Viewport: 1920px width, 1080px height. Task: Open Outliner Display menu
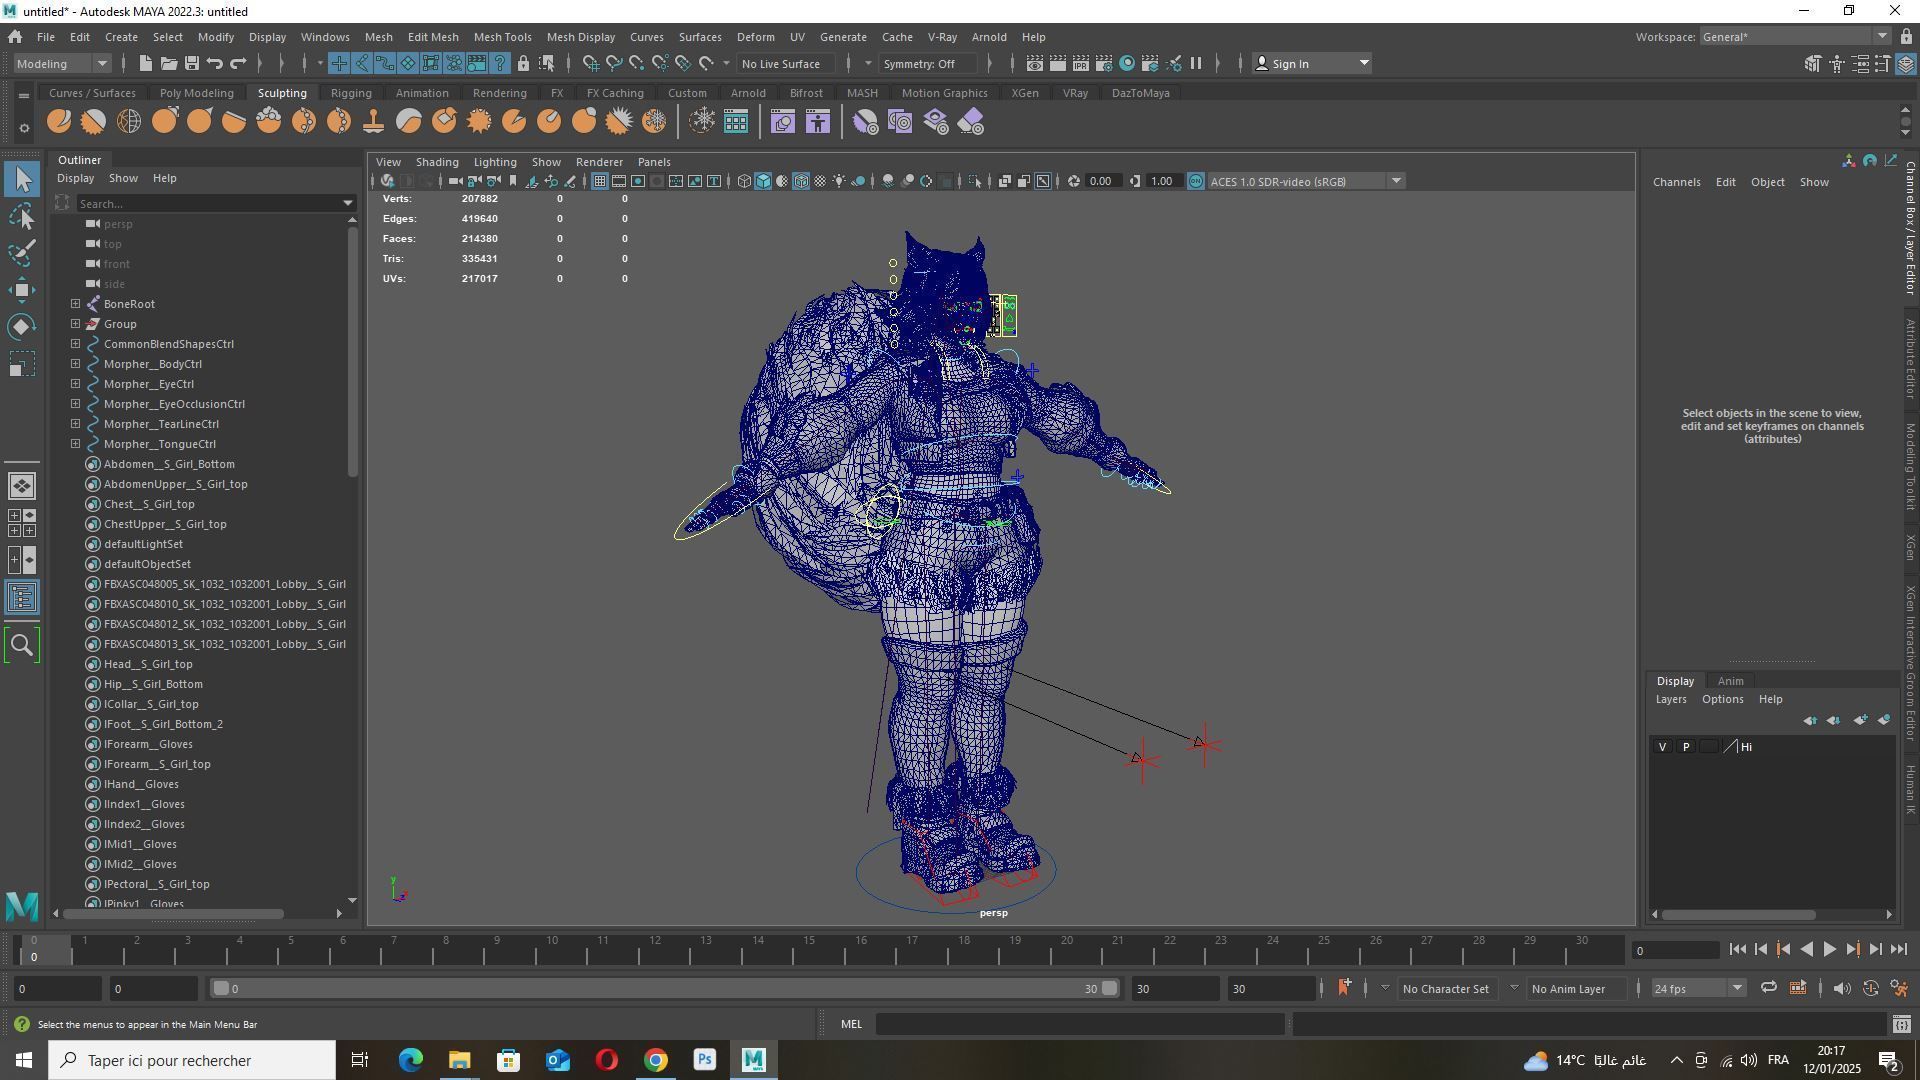coord(75,178)
